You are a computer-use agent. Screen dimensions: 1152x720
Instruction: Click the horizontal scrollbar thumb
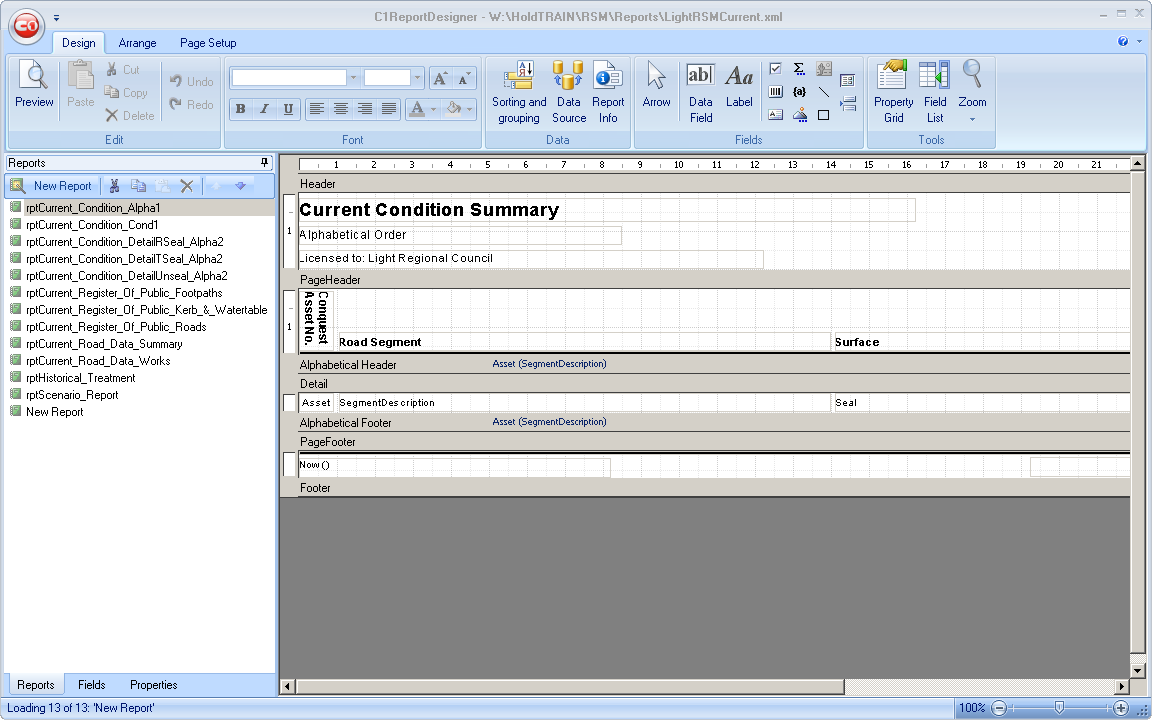coord(570,686)
